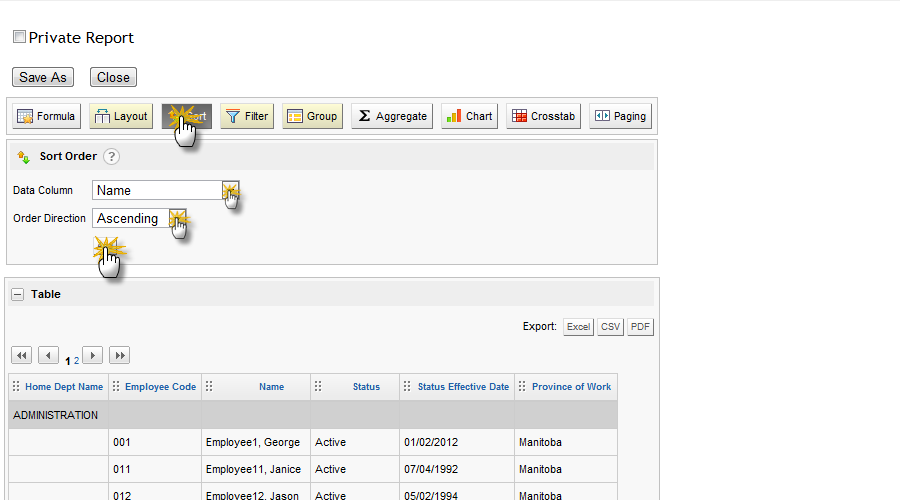Jump to page 2 link
The image size is (900, 500).
tap(76, 361)
